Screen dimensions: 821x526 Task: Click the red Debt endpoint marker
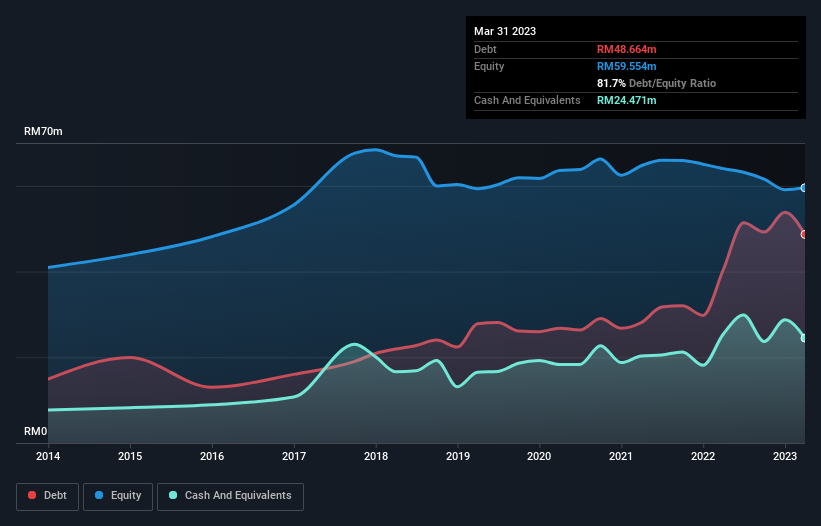[804, 234]
